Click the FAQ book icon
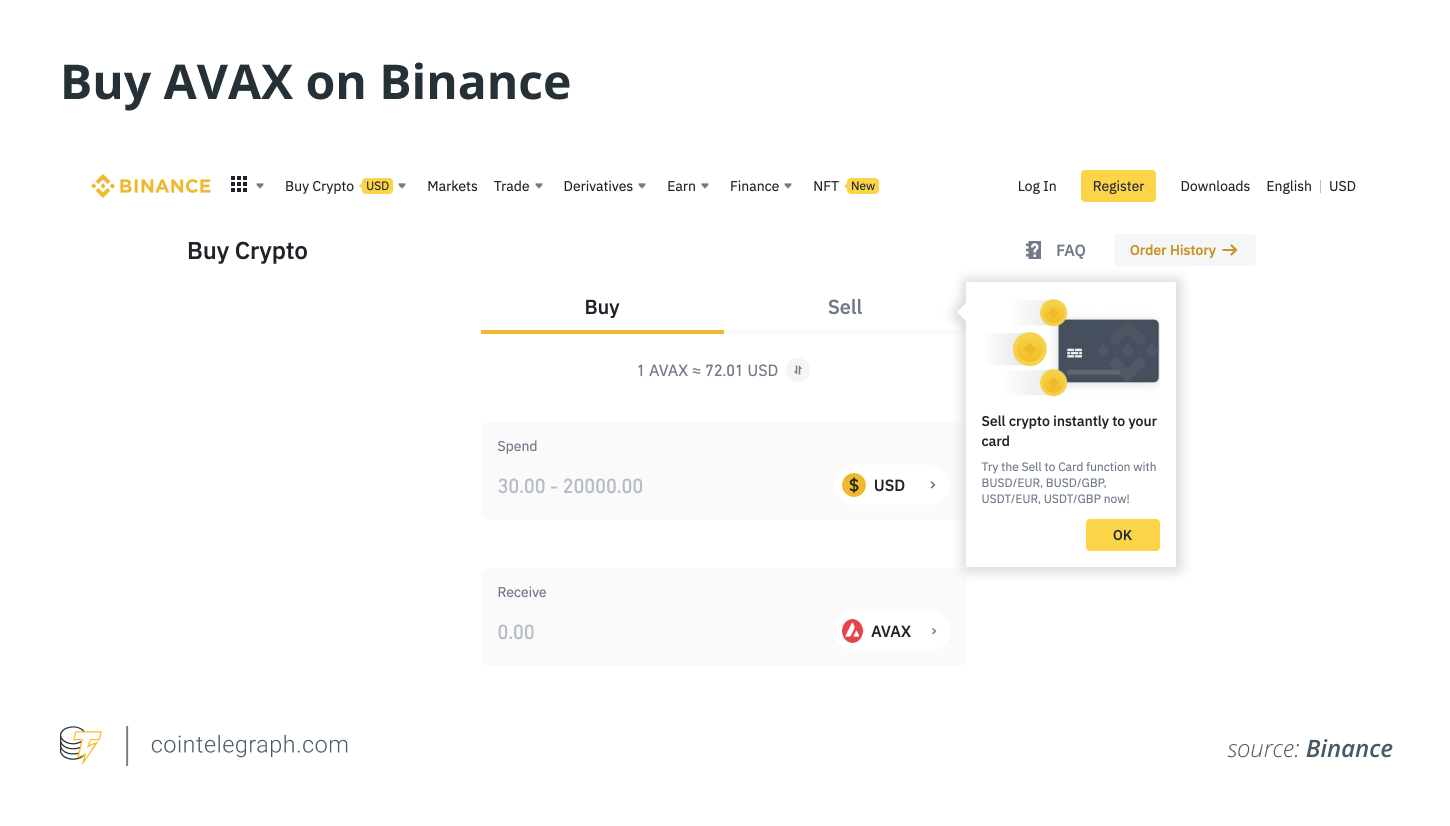This screenshot has height=826, width=1450. point(1034,250)
